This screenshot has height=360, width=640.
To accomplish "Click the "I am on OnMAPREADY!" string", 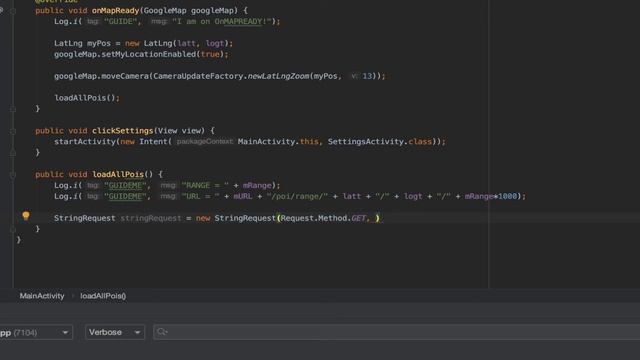I will pyautogui.click(x=222, y=22).
